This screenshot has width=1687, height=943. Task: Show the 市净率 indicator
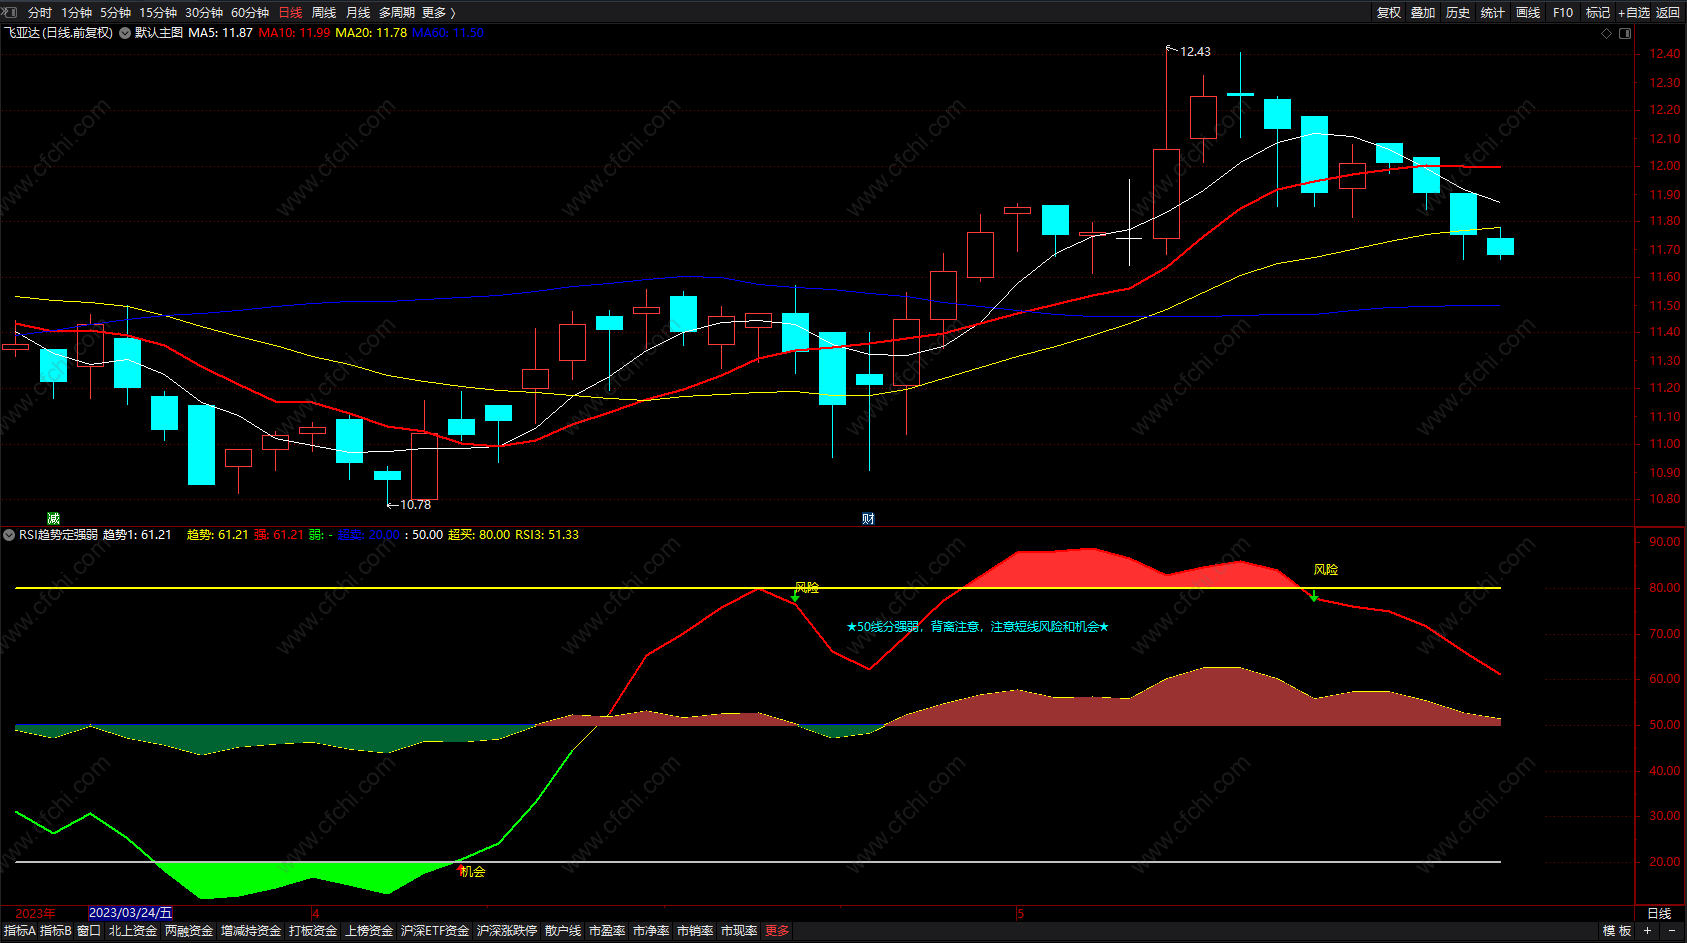(x=651, y=931)
